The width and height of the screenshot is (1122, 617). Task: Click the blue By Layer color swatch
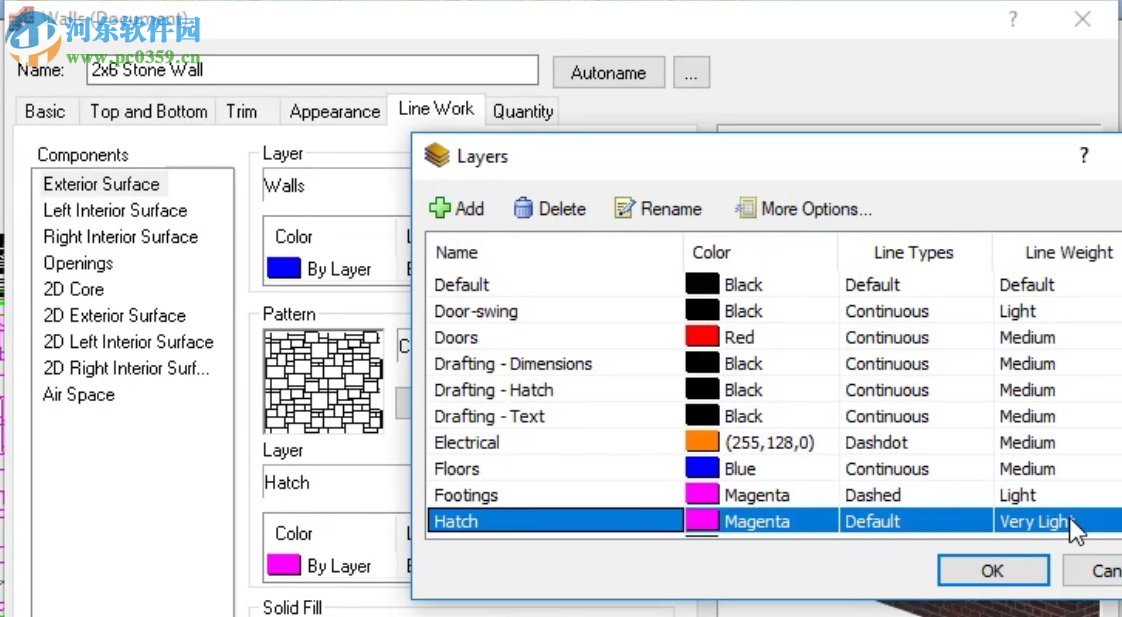coord(284,268)
